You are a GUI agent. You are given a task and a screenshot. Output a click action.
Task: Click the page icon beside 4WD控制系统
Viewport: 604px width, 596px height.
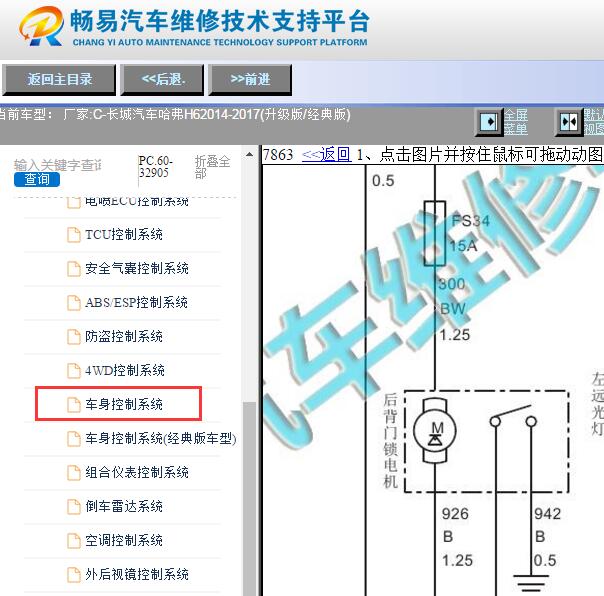coord(74,371)
